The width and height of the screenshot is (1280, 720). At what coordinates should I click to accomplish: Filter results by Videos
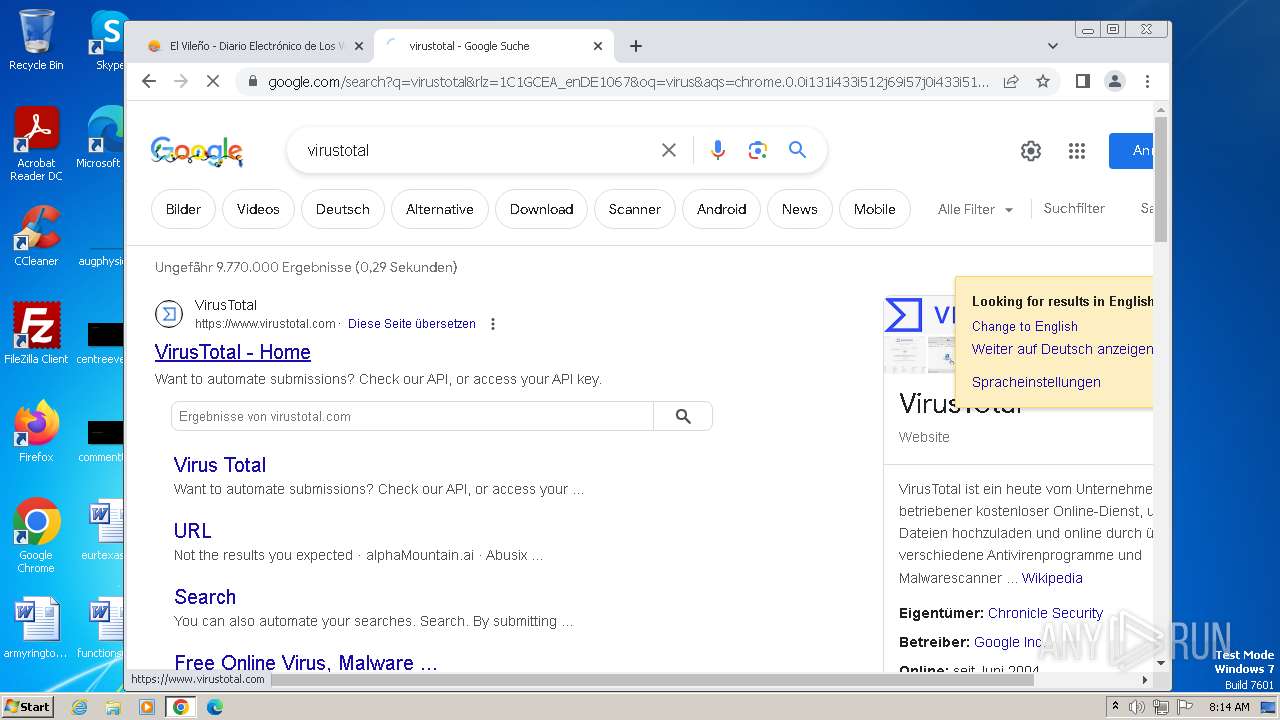pos(258,209)
